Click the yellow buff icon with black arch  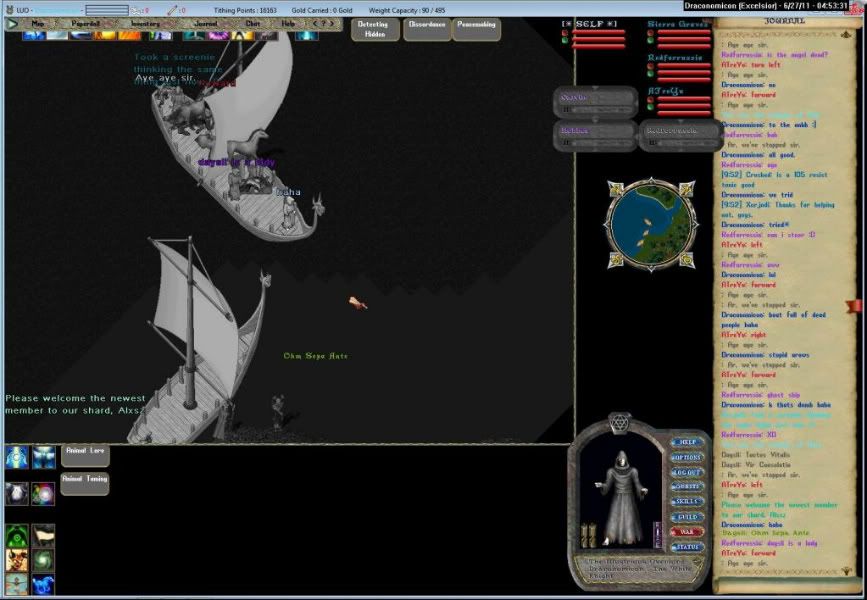coord(242,36)
